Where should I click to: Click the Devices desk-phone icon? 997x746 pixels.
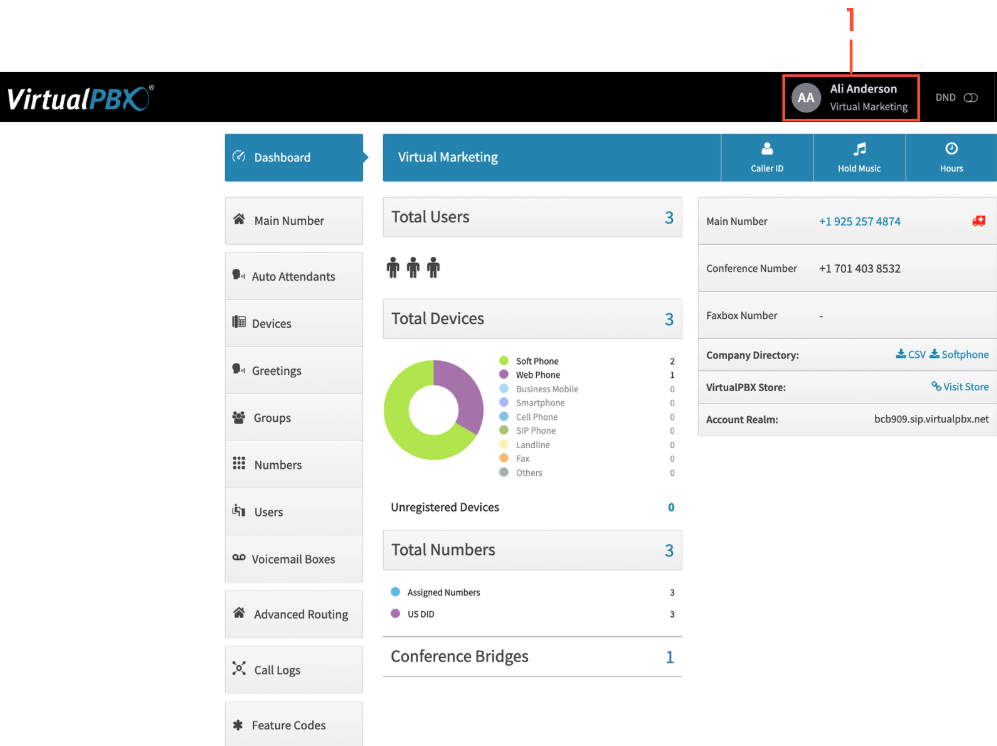(x=239, y=322)
